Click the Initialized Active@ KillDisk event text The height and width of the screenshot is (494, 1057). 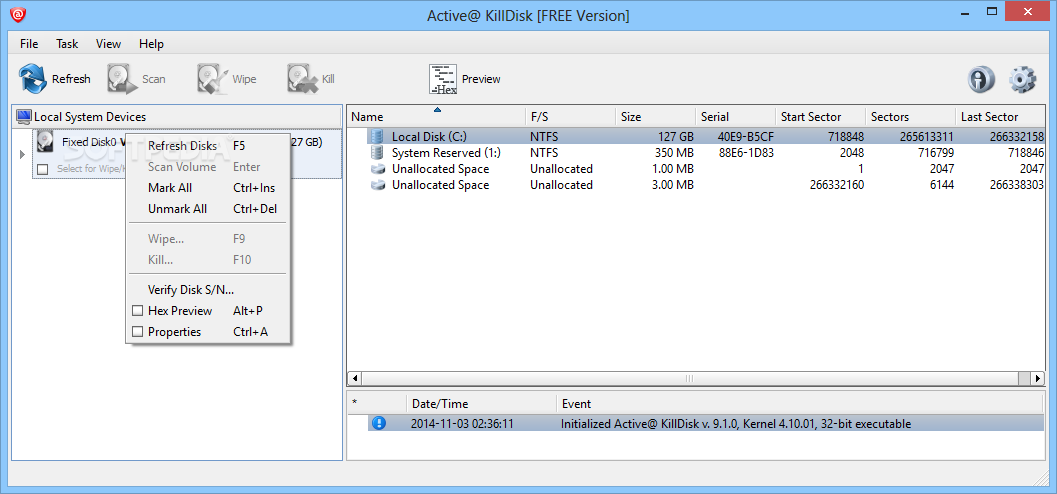[735, 424]
